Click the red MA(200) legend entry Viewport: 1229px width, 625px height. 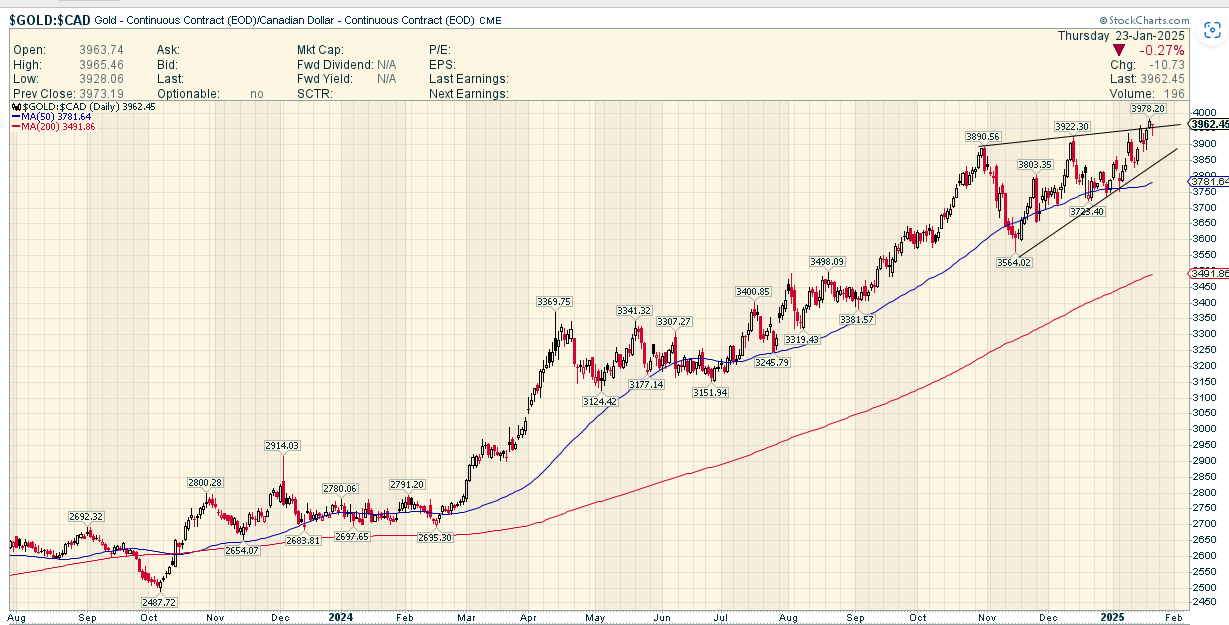coord(54,128)
